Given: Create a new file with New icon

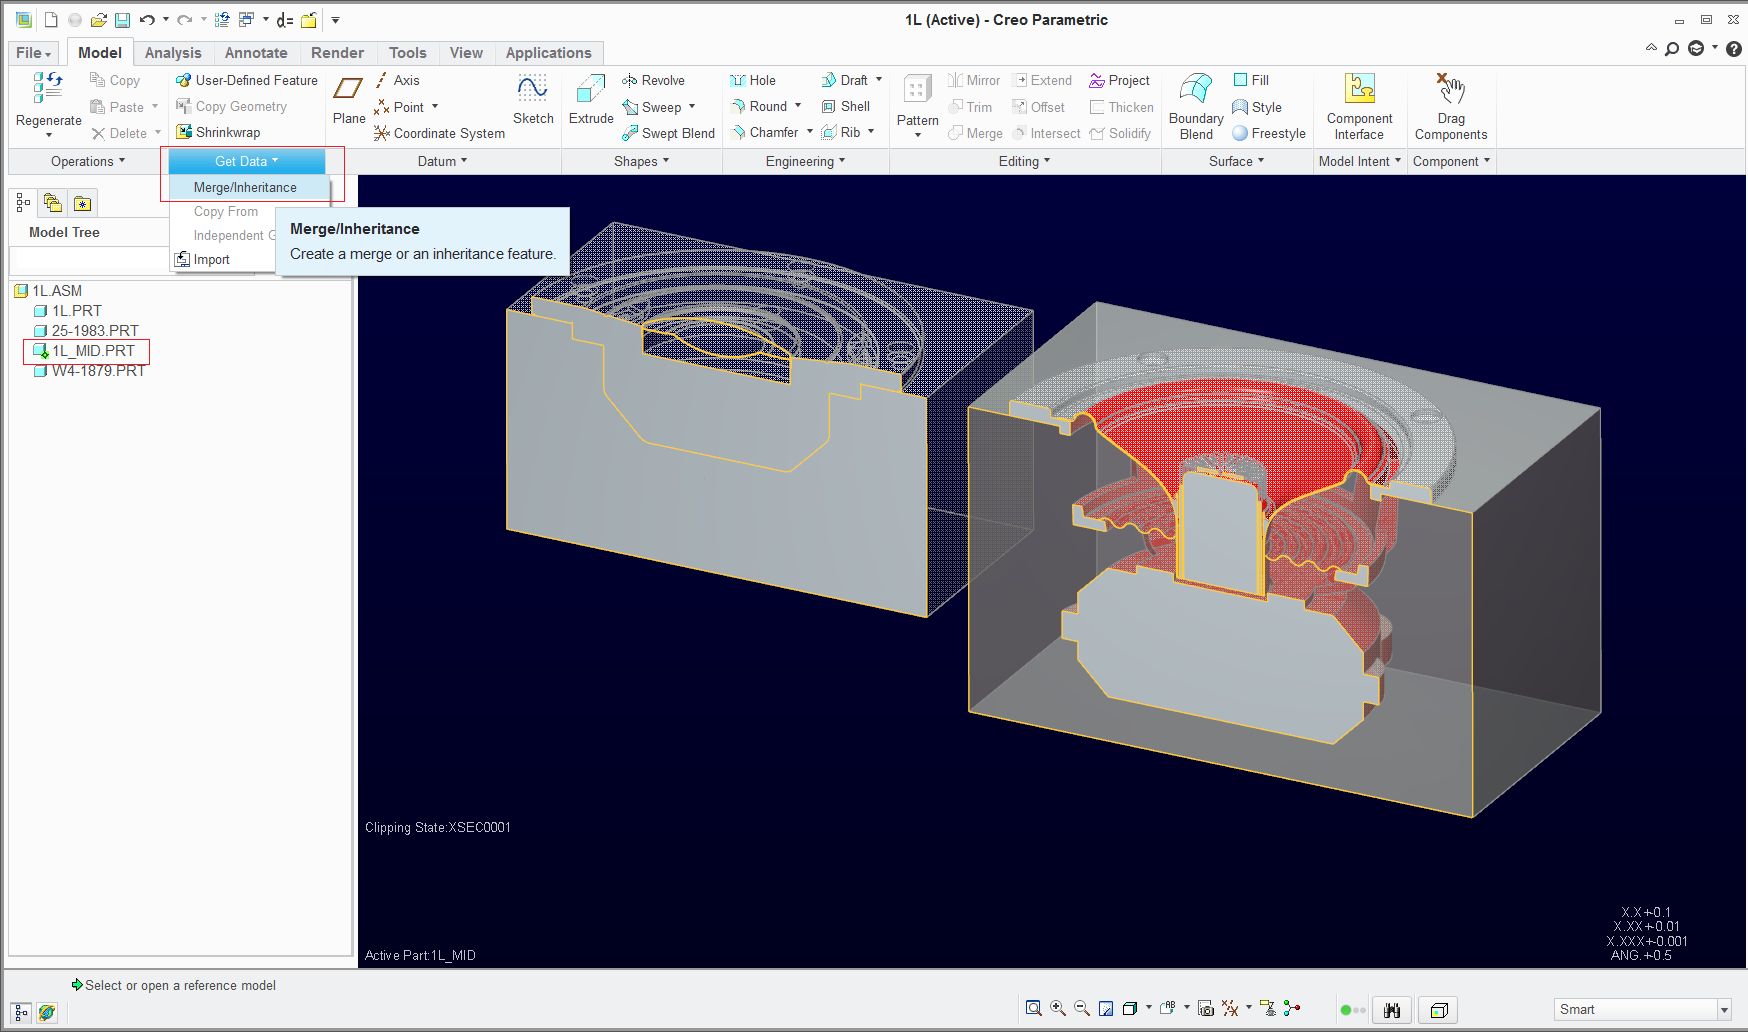Looking at the screenshot, I should coord(51,20).
